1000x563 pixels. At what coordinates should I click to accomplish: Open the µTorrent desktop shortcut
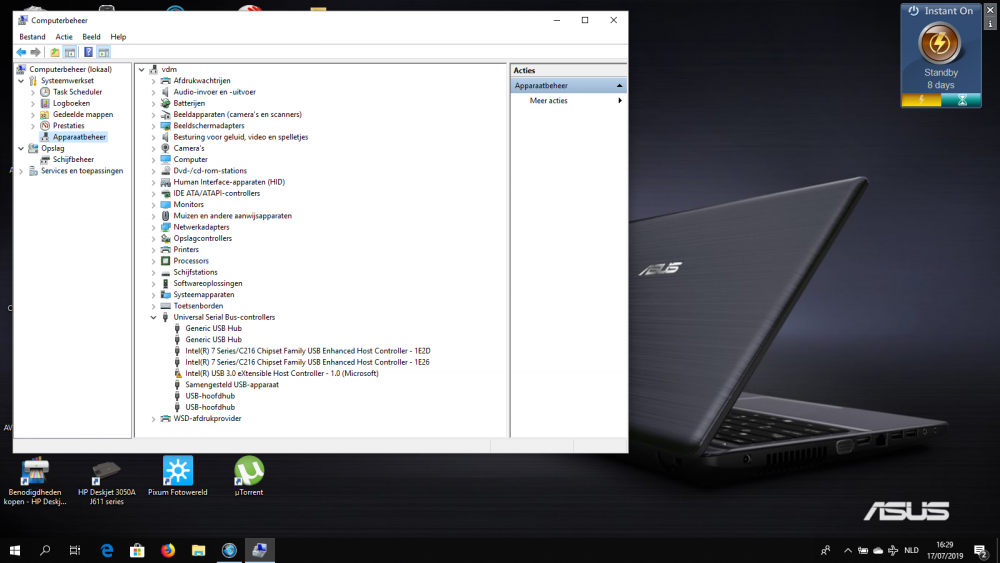click(249, 476)
